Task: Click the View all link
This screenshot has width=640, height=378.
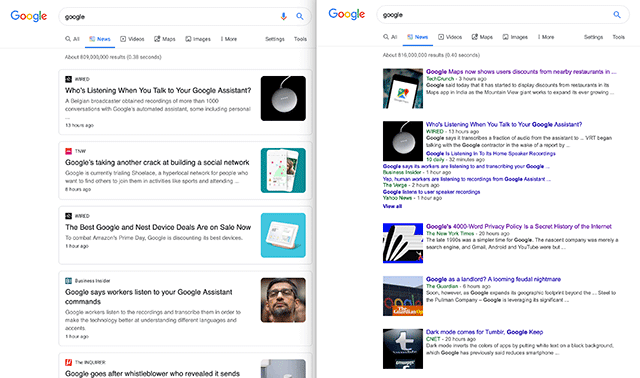Action: coord(392,206)
